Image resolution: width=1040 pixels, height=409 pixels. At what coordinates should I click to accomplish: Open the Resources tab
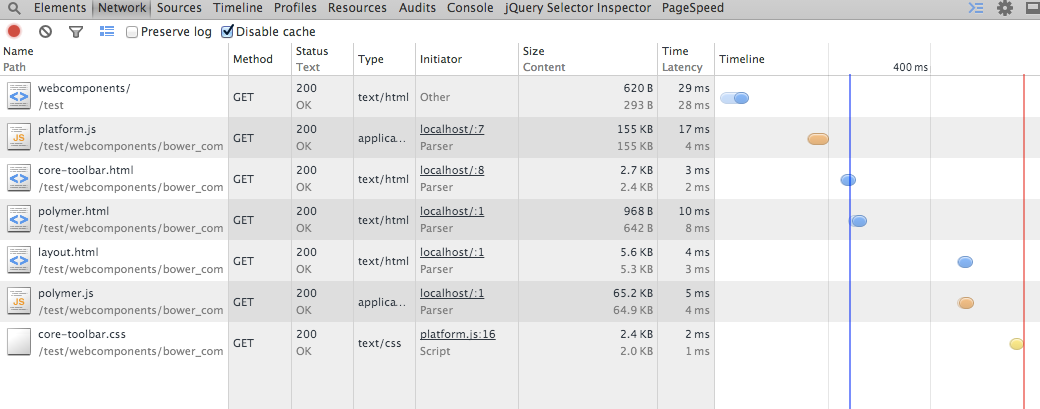tap(358, 8)
